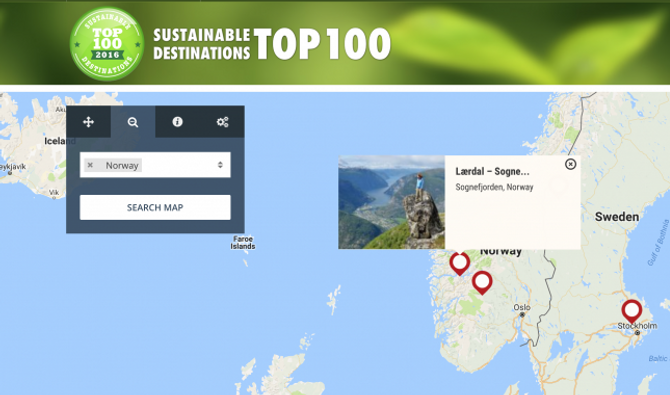Open the Lærdal fjord photo thumbnail
The width and height of the screenshot is (670, 395).
coord(391,202)
